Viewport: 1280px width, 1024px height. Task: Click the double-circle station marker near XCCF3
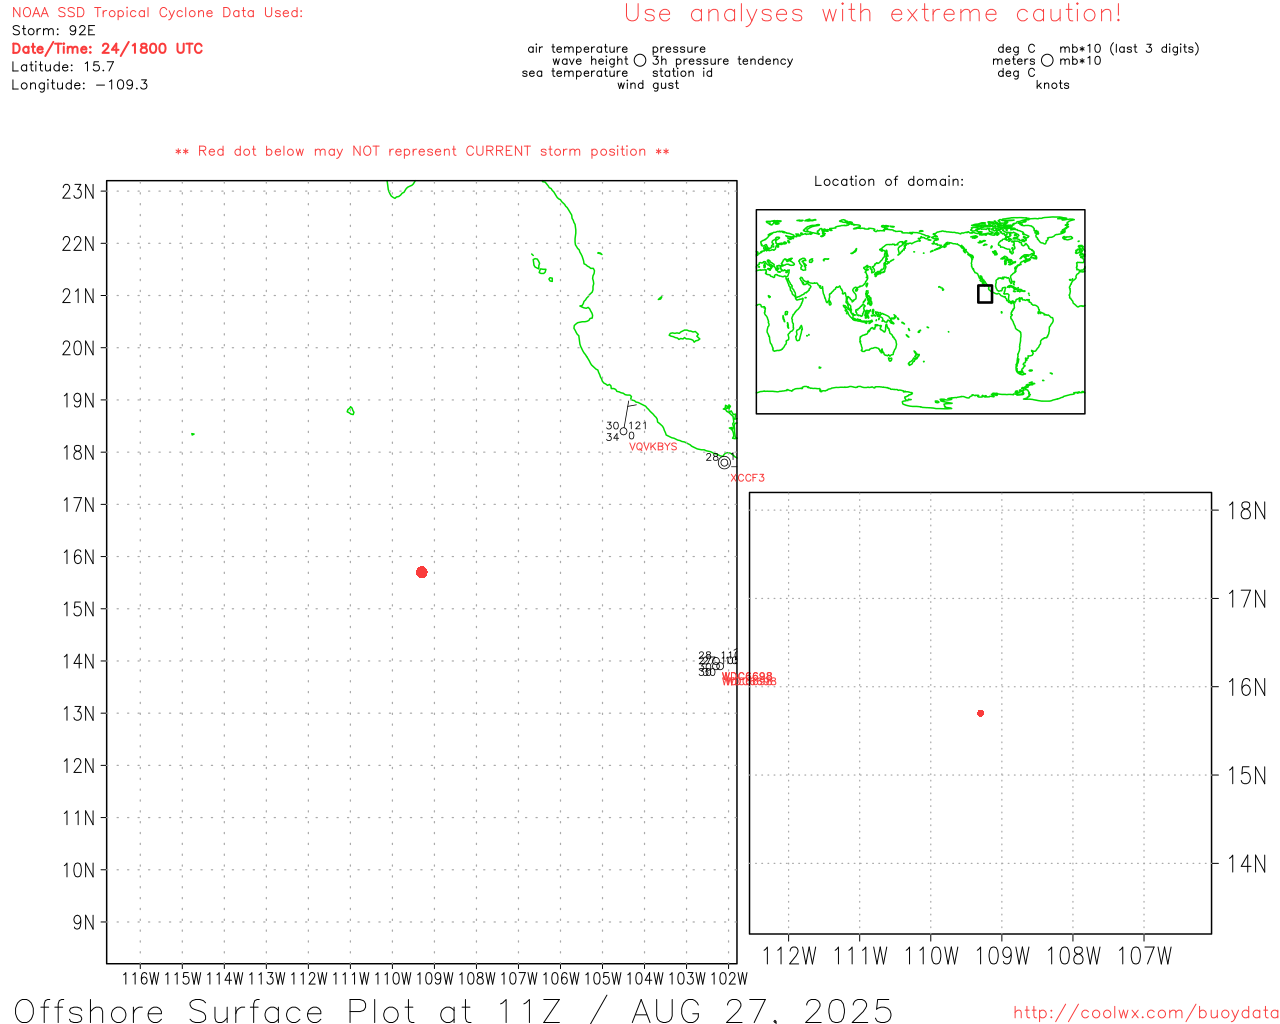pos(724,462)
